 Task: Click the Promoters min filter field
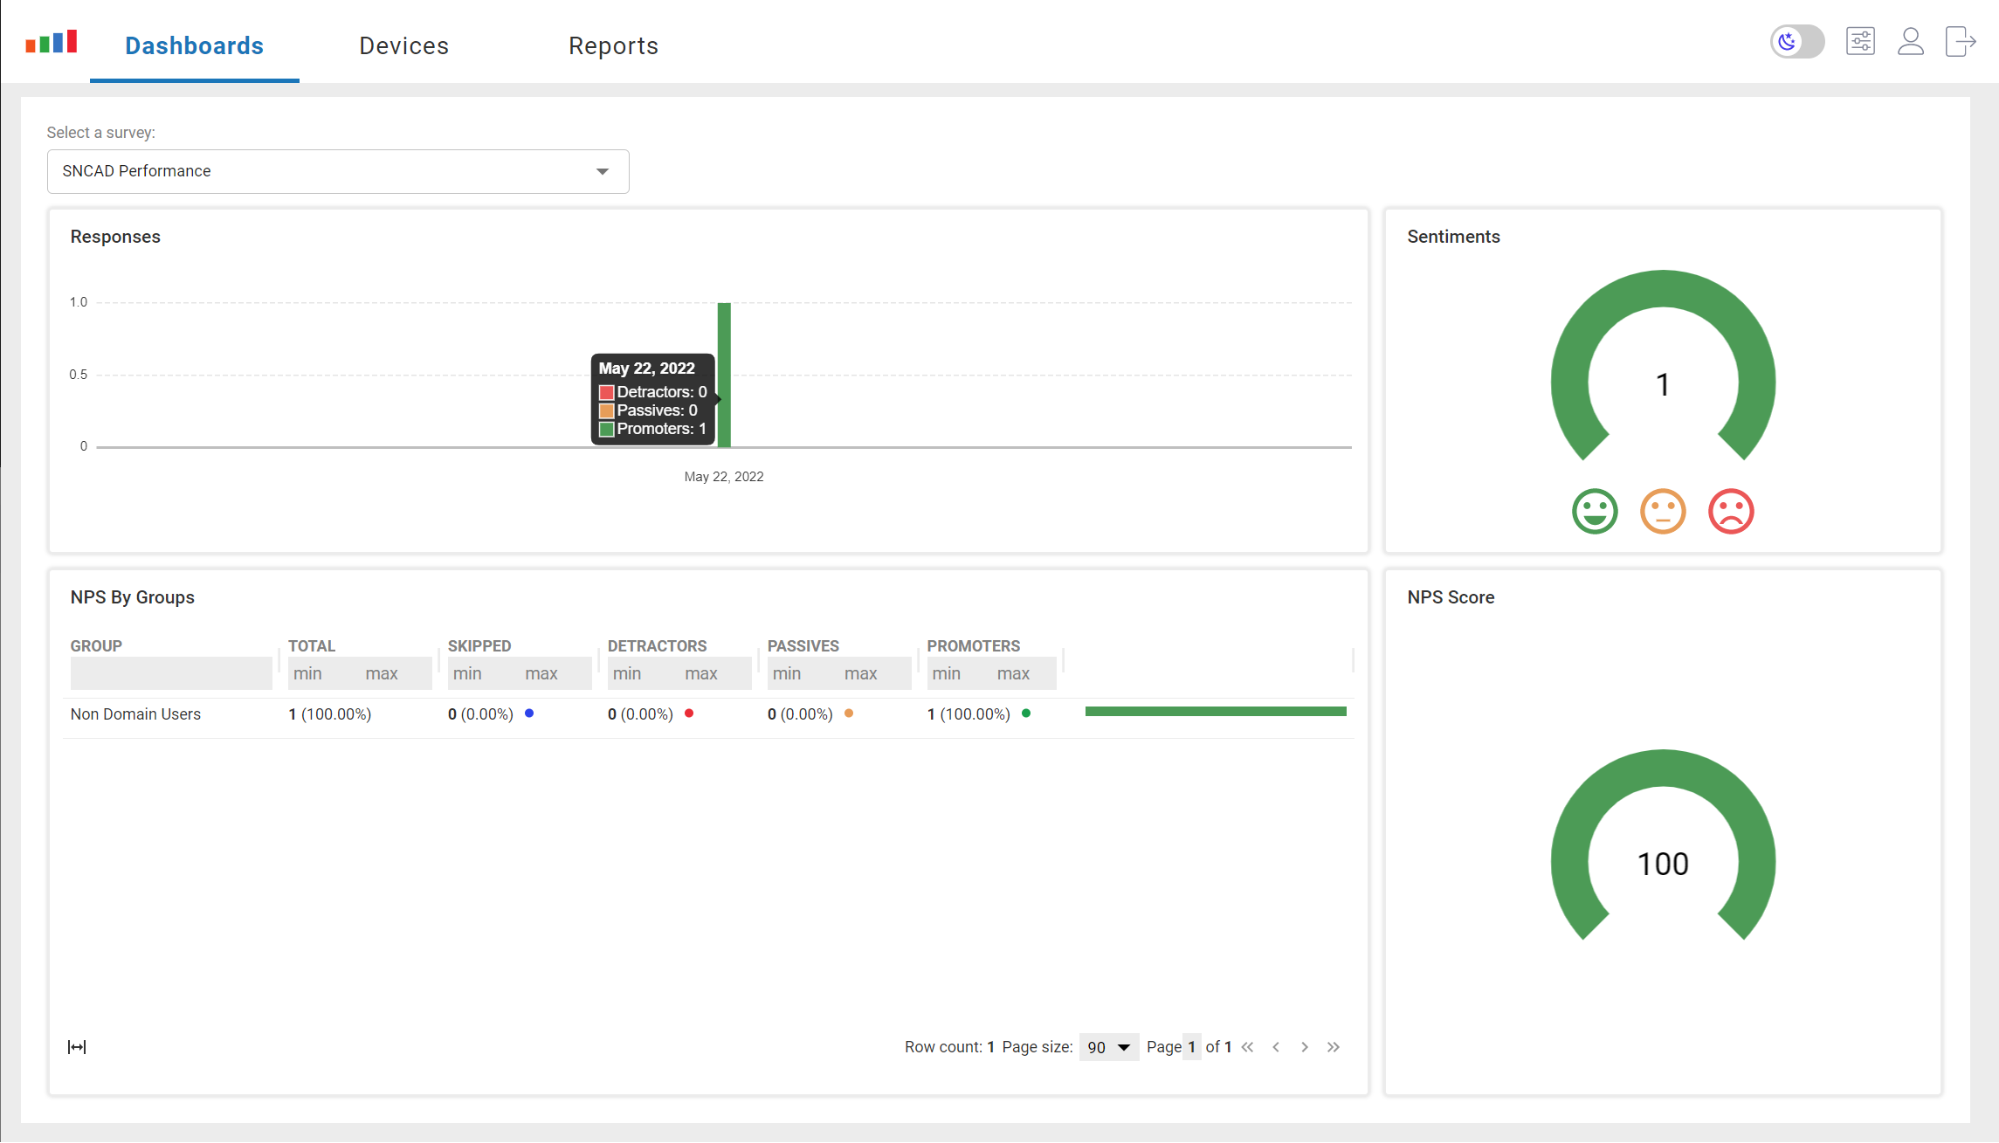pos(959,673)
